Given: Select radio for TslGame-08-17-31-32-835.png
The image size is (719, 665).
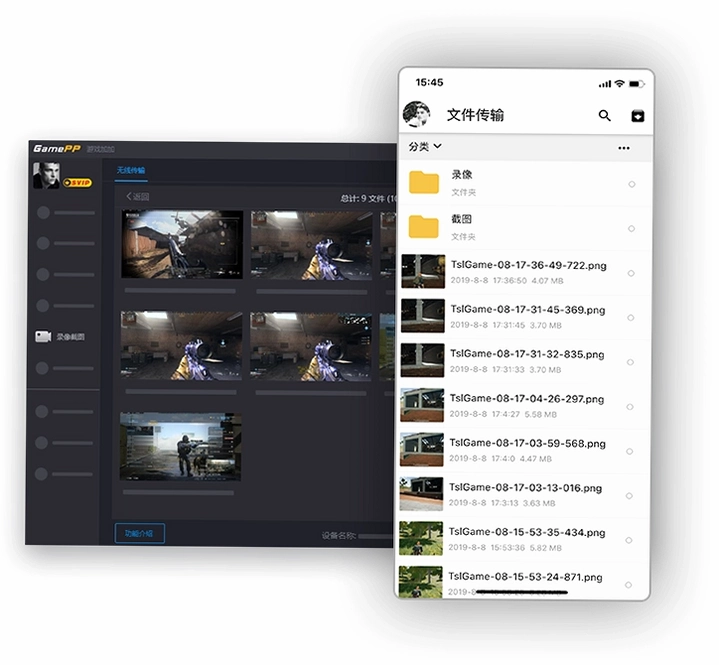Looking at the screenshot, I should [x=631, y=362].
